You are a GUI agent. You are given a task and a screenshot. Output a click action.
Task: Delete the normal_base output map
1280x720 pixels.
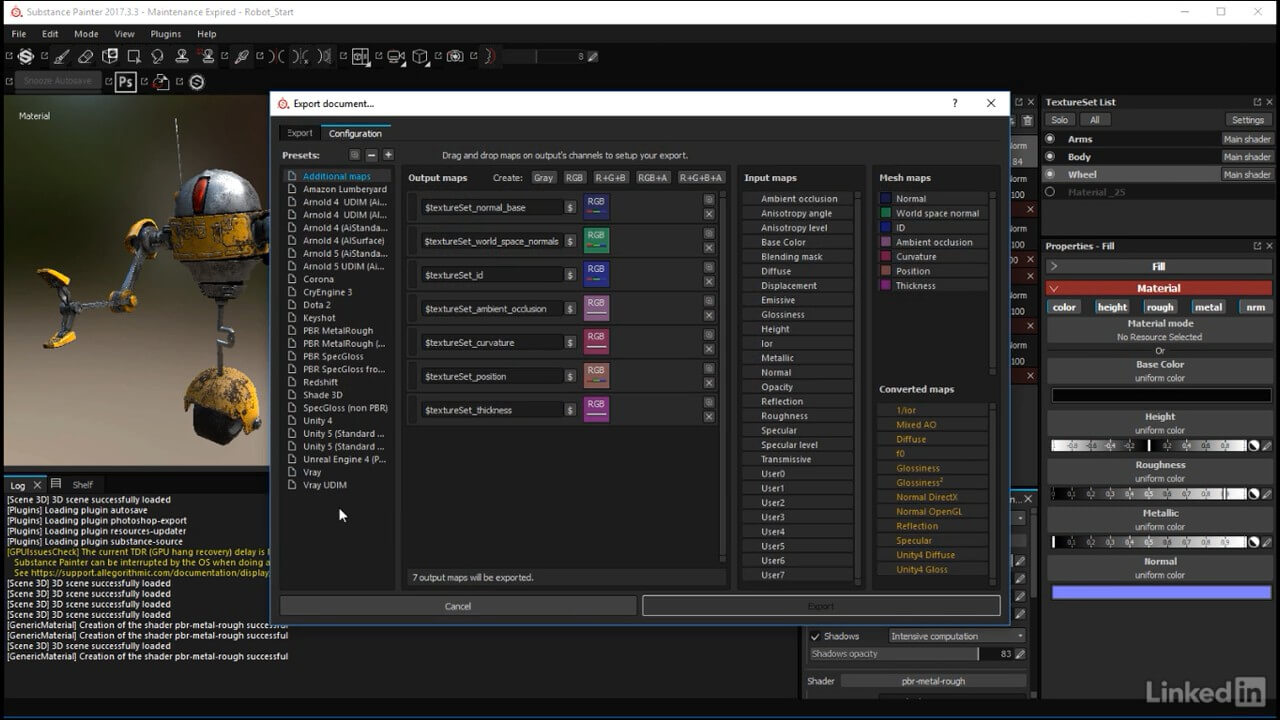coord(709,214)
